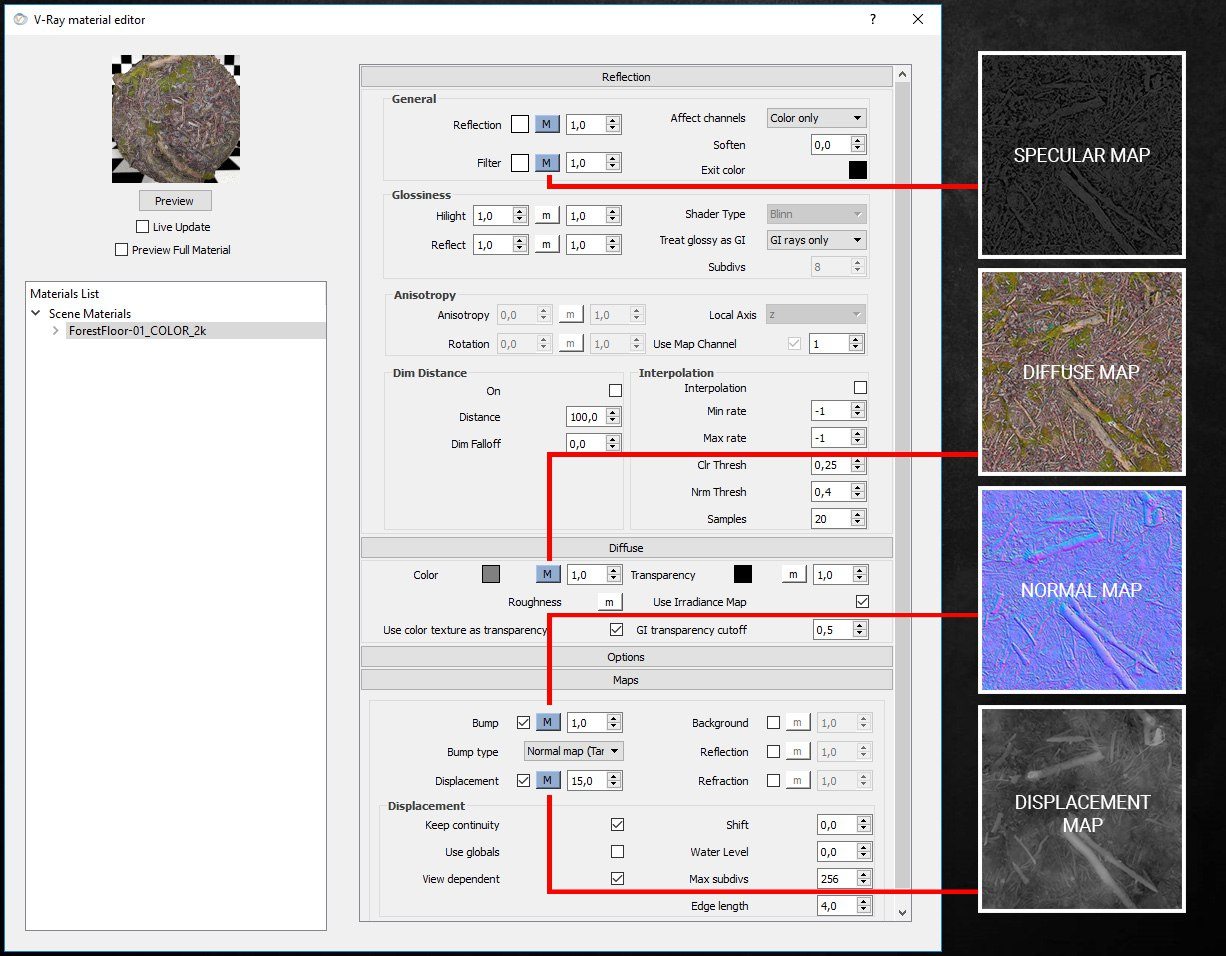Image resolution: width=1226 pixels, height=956 pixels.
Task: Open the Bump type dropdown
Action: tap(574, 751)
